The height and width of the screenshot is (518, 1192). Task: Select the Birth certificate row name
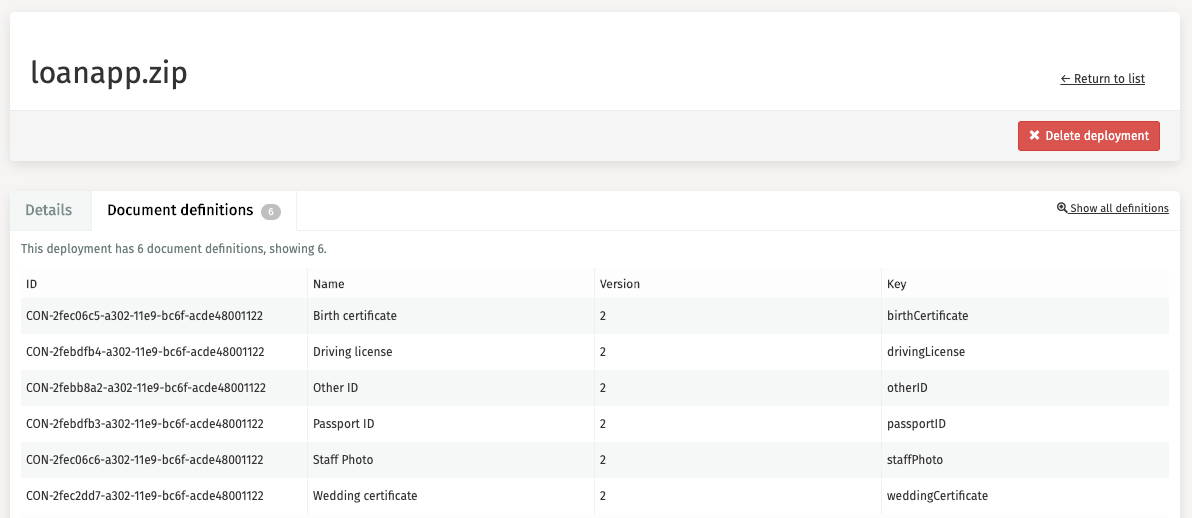coord(355,316)
